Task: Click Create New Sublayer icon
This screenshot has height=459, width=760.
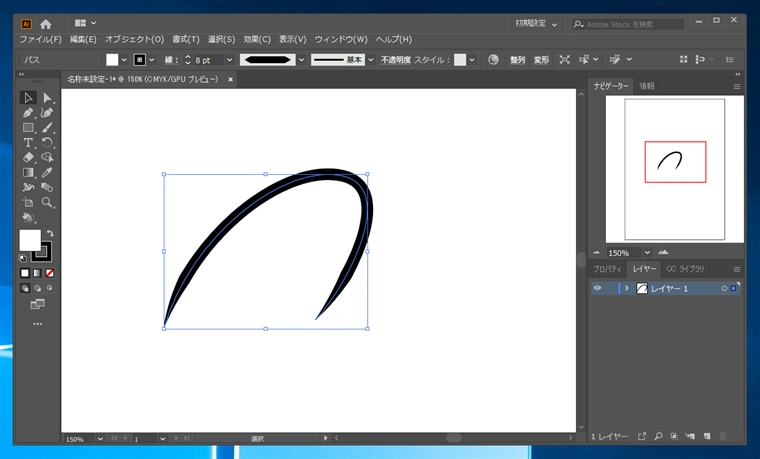Action: [690, 437]
